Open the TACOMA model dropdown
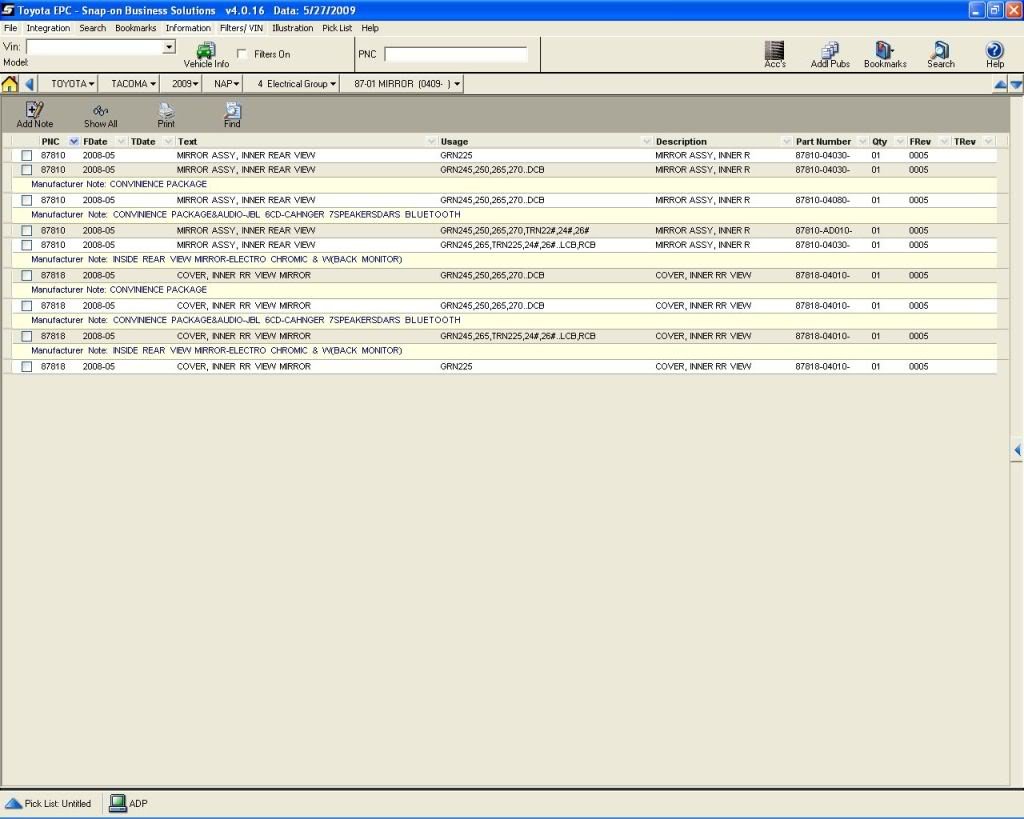Image resolution: width=1024 pixels, height=819 pixels. tap(133, 84)
